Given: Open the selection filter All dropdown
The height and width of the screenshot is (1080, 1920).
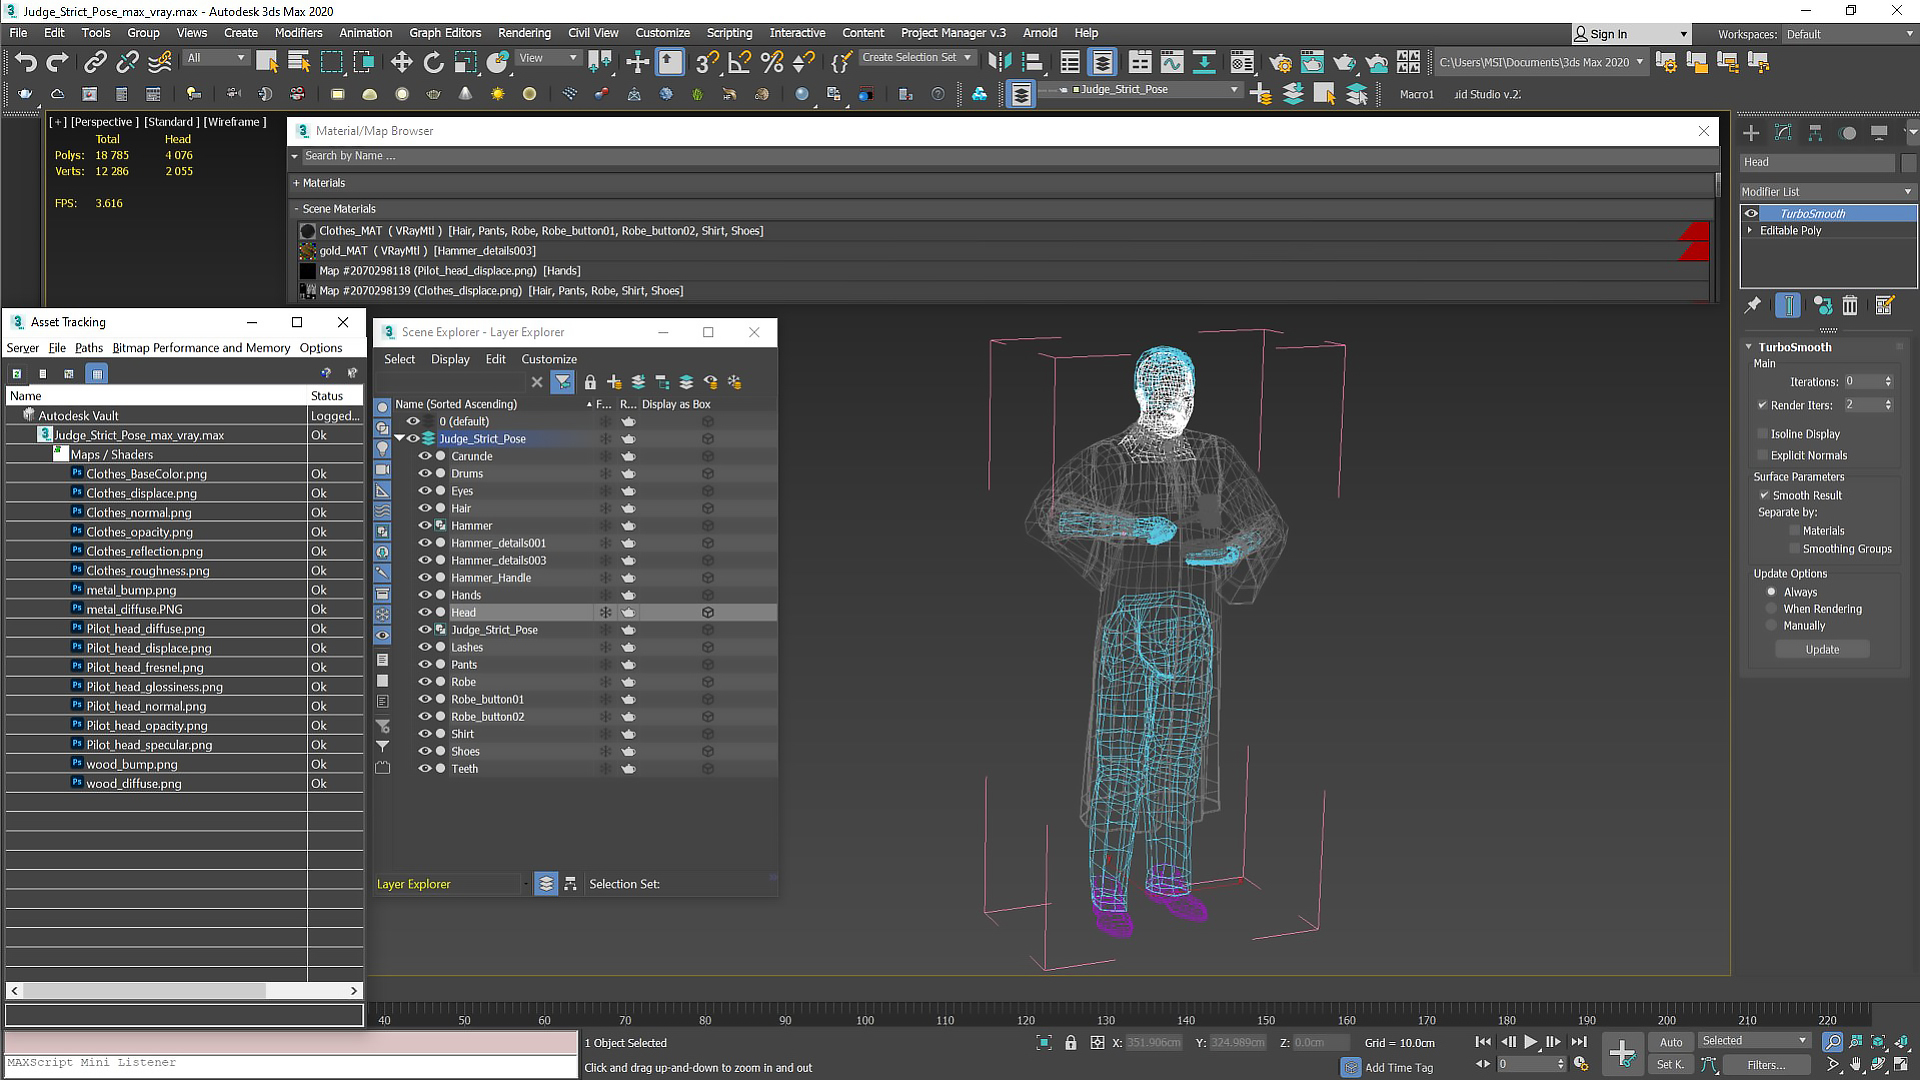Looking at the screenshot, I should coord(215,58).
